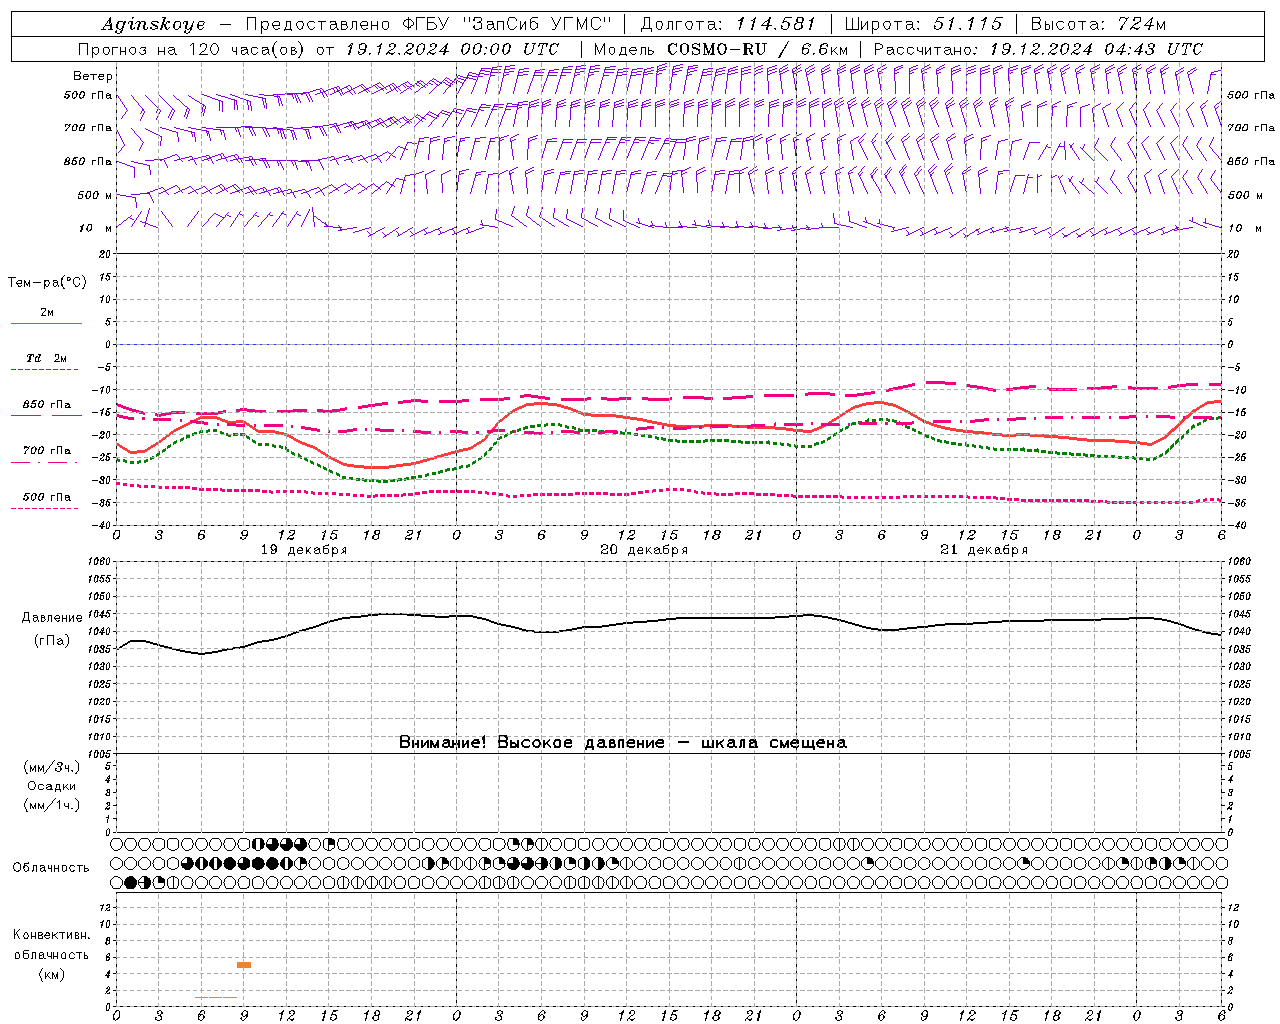Click the Ветер panel label

93,76
